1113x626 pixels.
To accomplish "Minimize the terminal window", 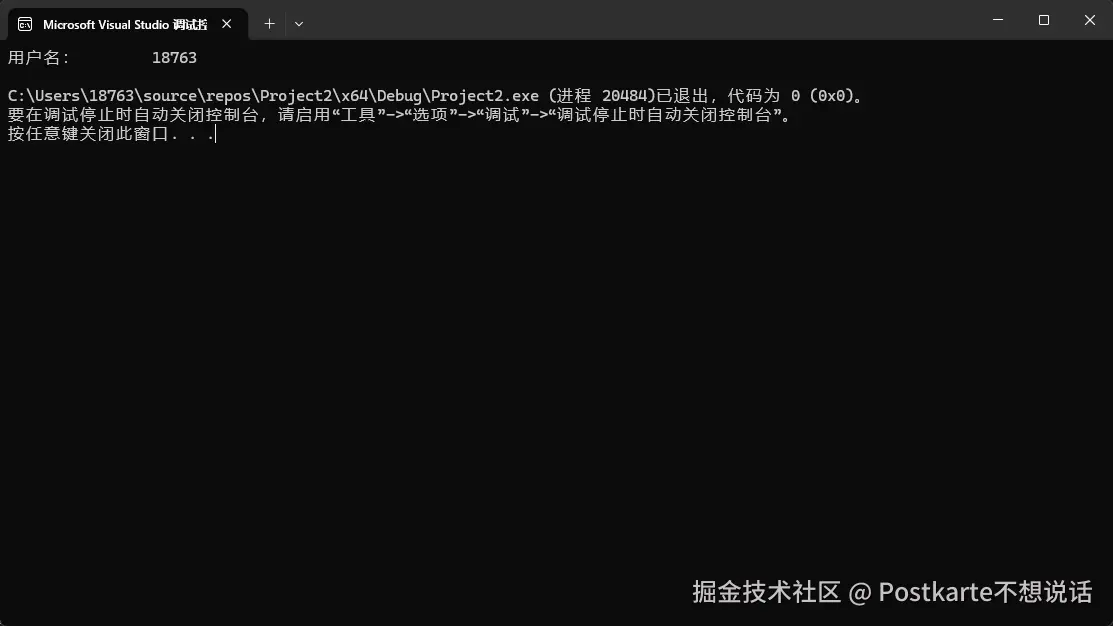I will [998, 20].
